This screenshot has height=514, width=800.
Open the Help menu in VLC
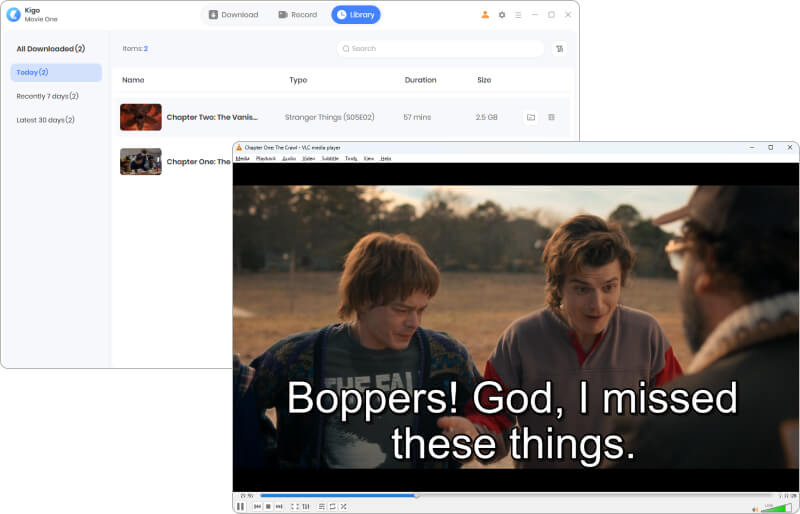386,158
